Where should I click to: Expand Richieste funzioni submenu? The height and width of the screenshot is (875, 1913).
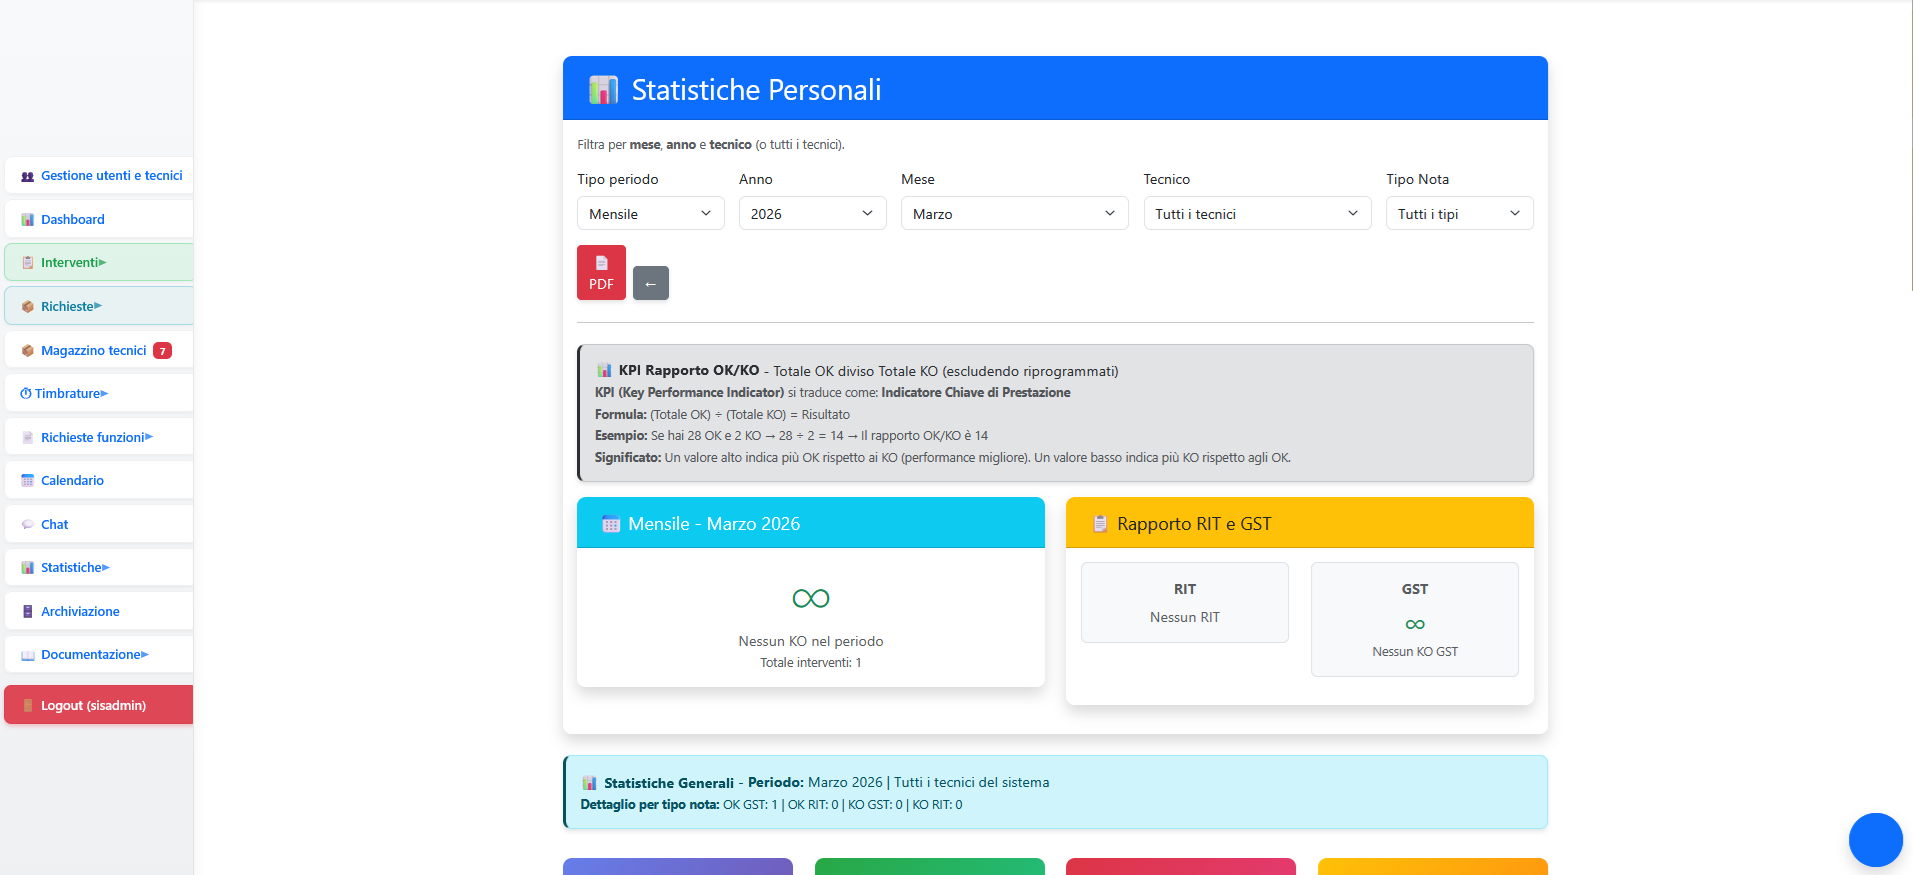click(x=99, y=437)
